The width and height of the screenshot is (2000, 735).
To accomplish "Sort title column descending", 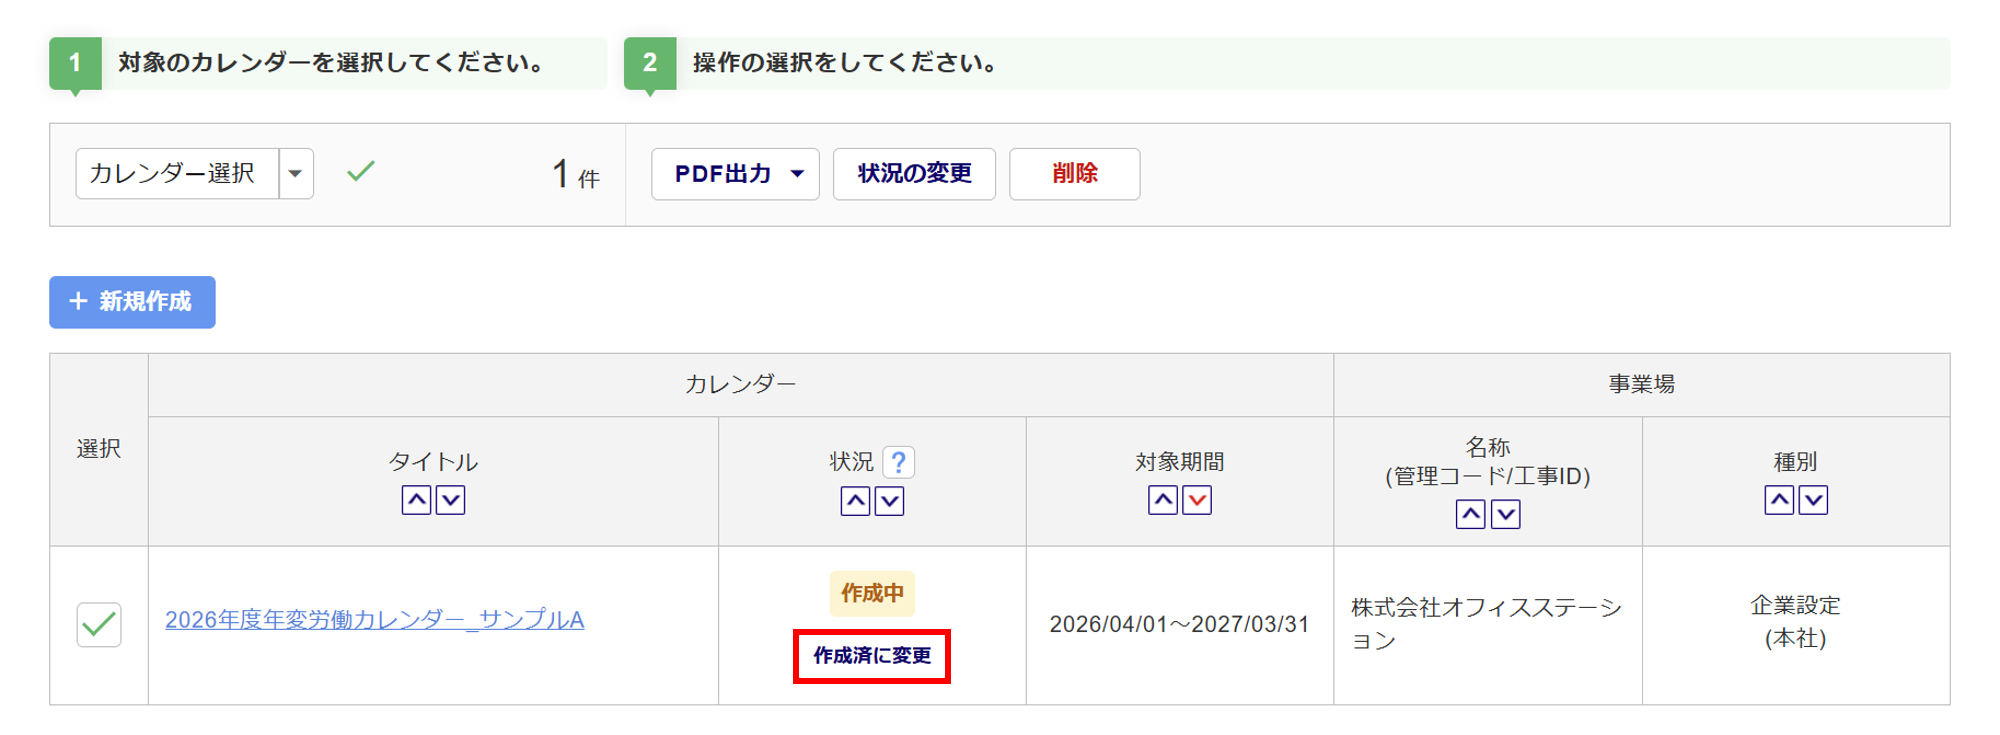I will point(451,500).
